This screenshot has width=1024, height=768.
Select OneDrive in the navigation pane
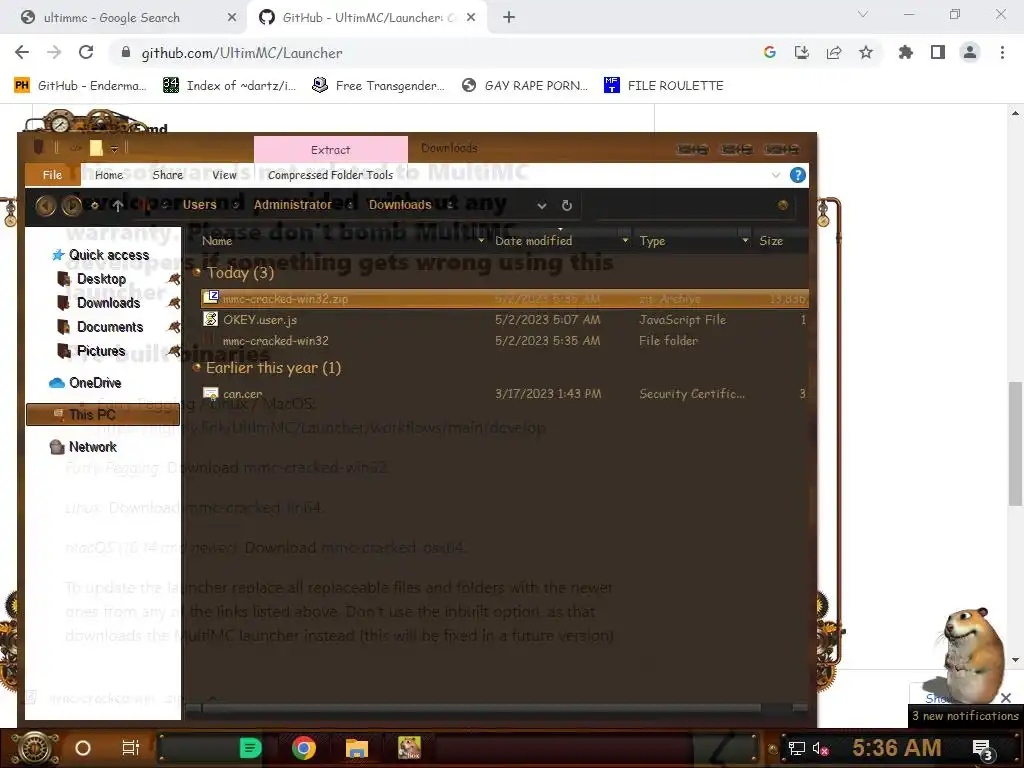95,383
